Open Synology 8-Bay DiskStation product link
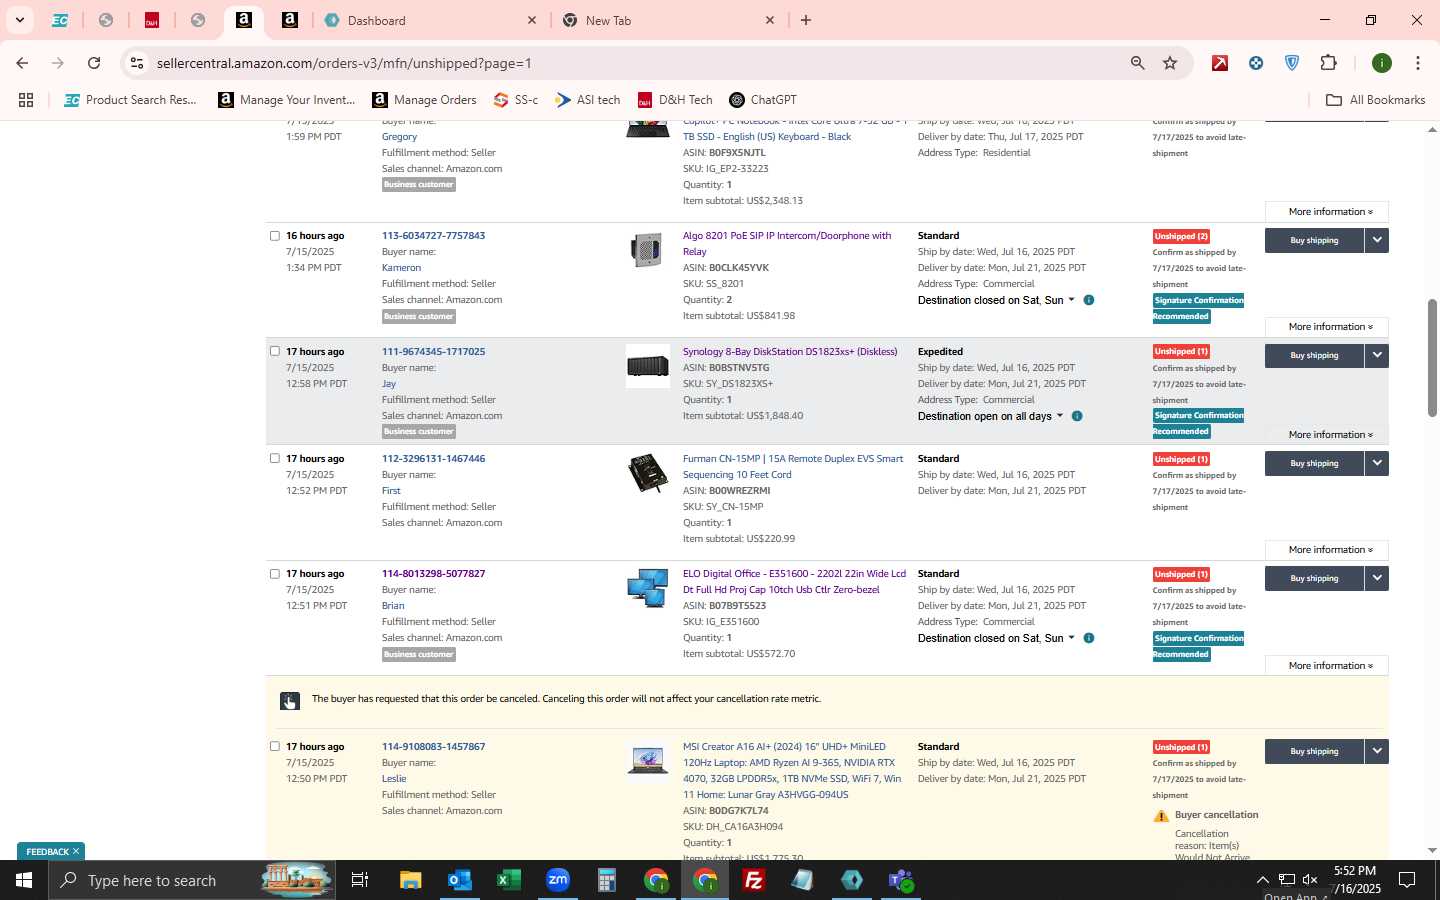This screenshot has width=1440, height=900. [x=790, y=352]
